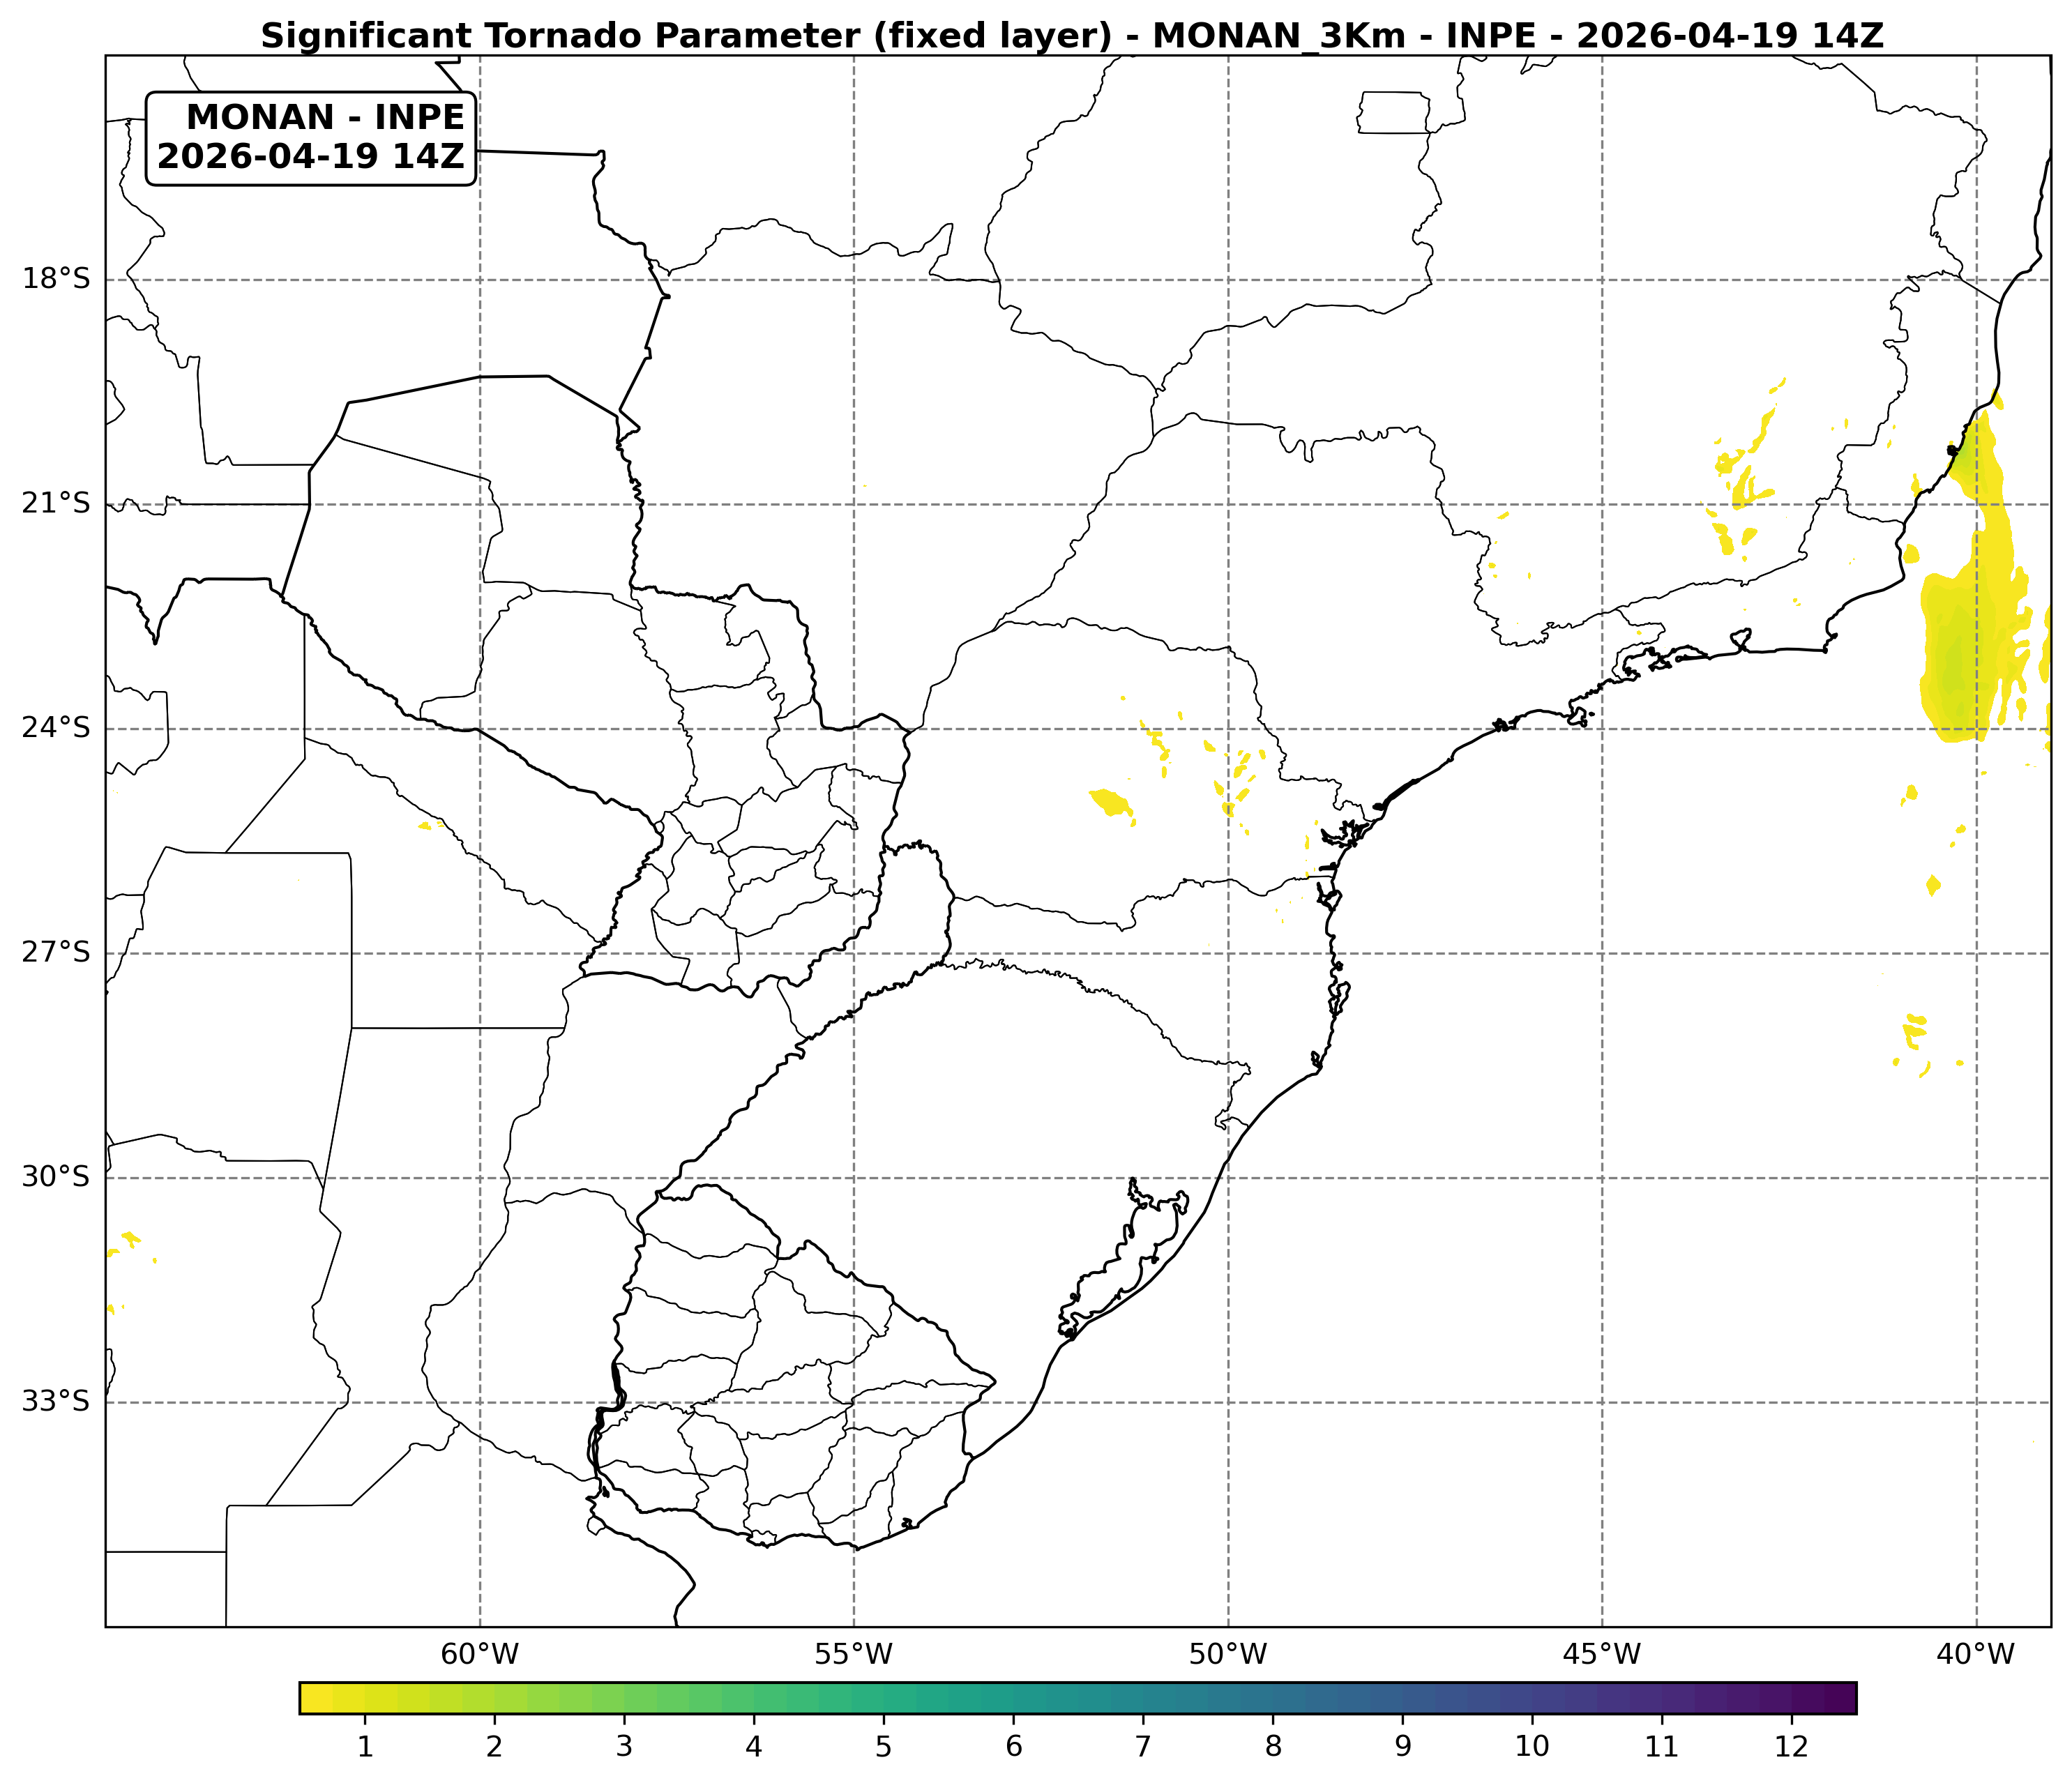This screenshot has height=1783, width=2072.
Task: Click the colorbar at value 9
Action: [1402, 1698]
